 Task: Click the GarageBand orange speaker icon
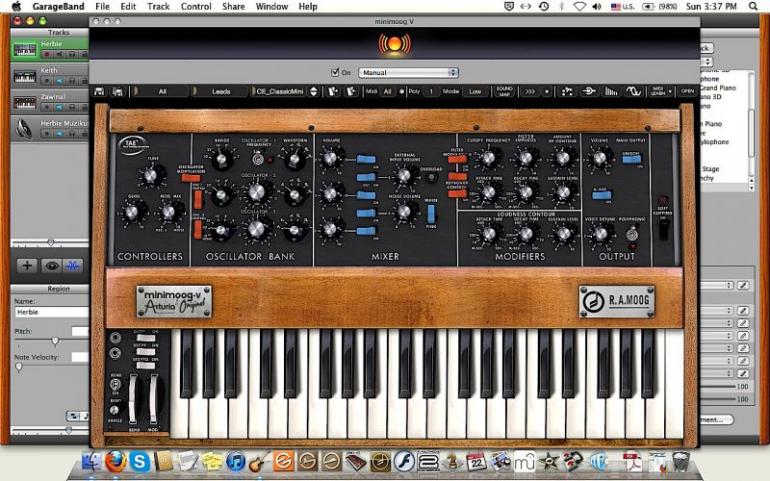click(x=394, y=44)
